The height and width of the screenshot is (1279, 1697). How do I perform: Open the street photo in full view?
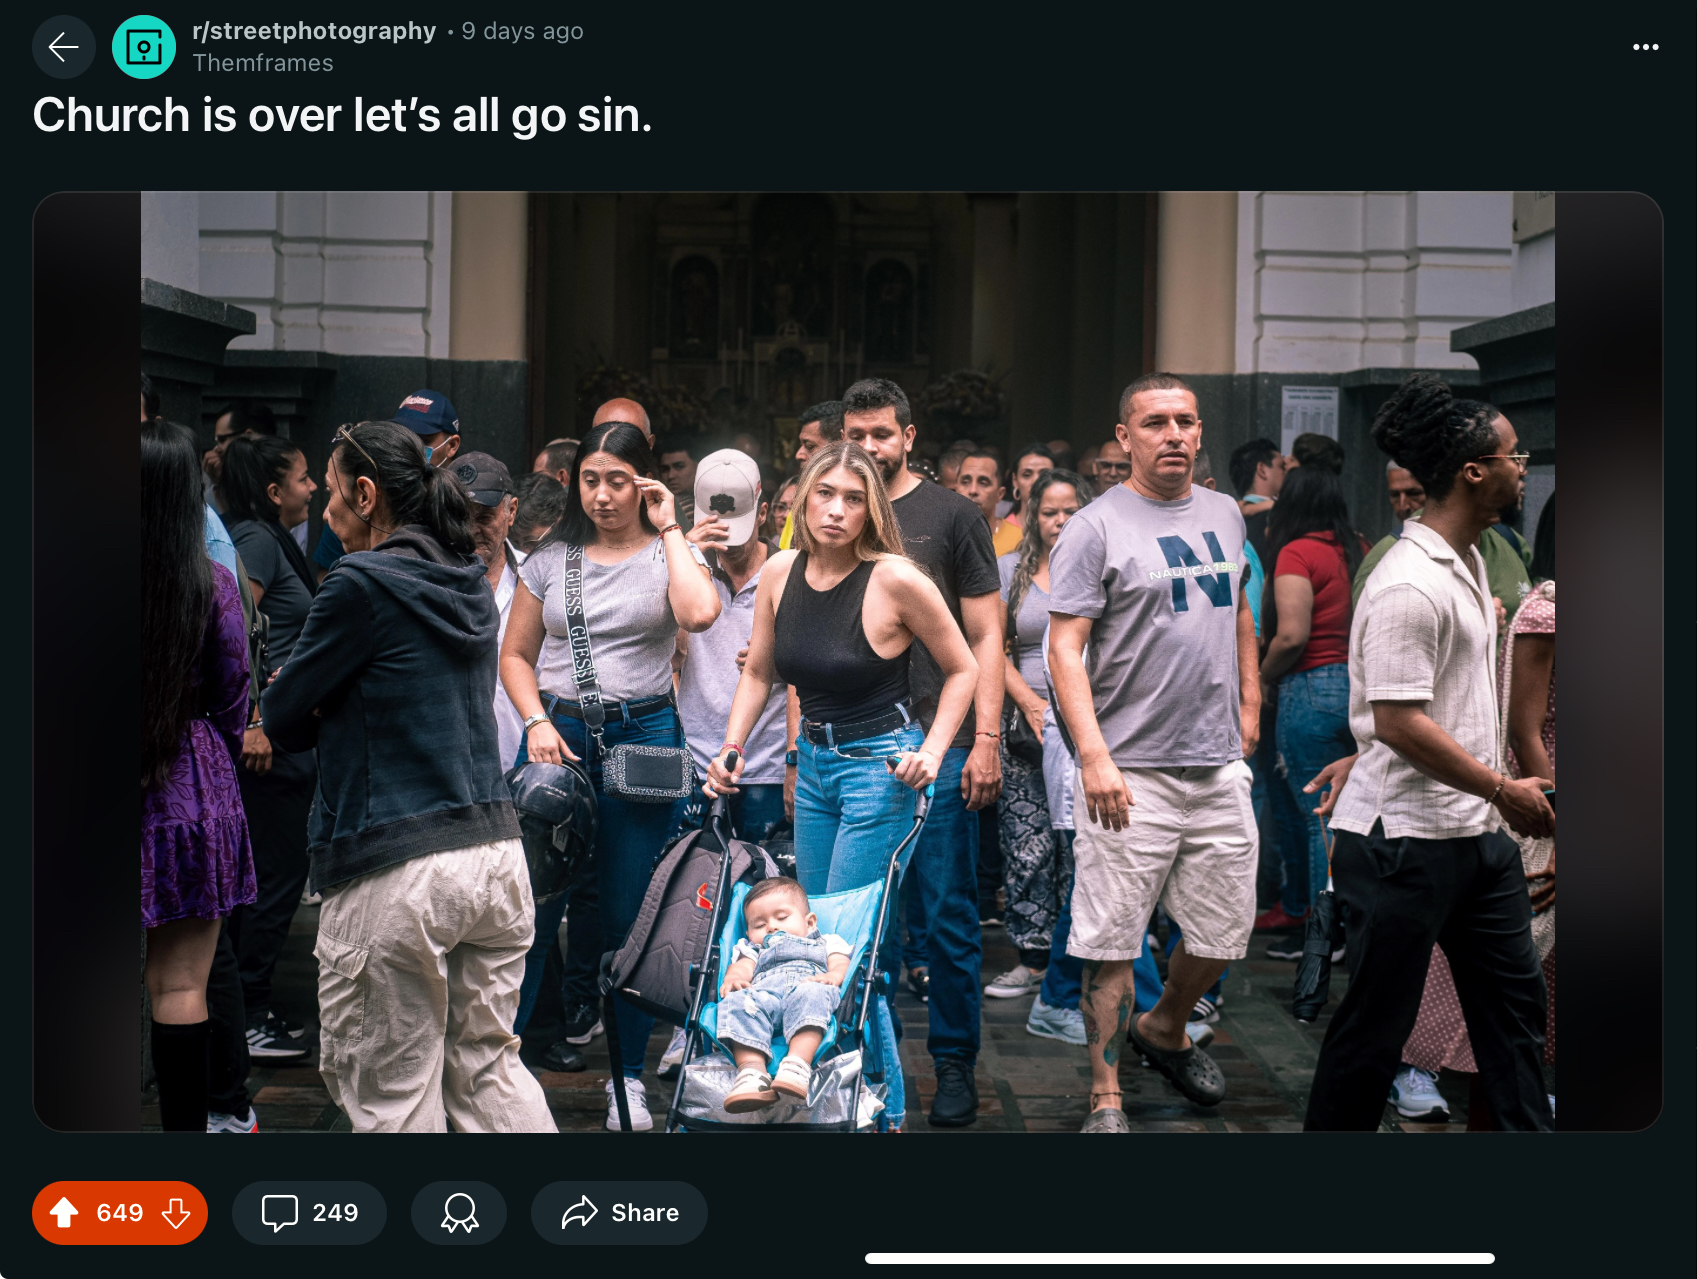[848, 661]
